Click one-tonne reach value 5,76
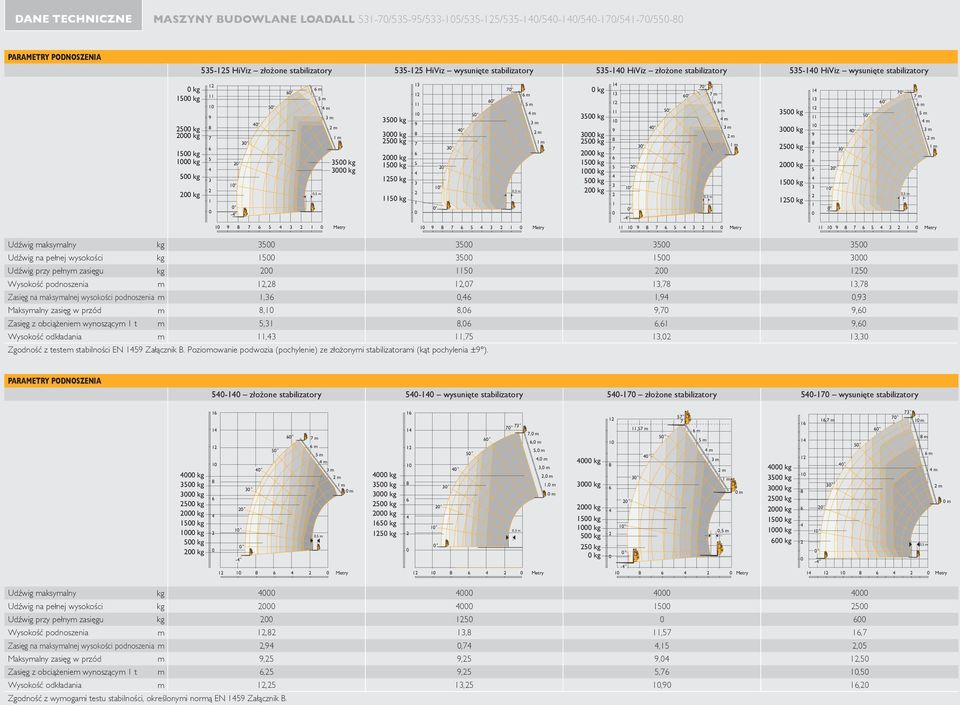Viewport: 960px width, 705px height. pos(661,672)
